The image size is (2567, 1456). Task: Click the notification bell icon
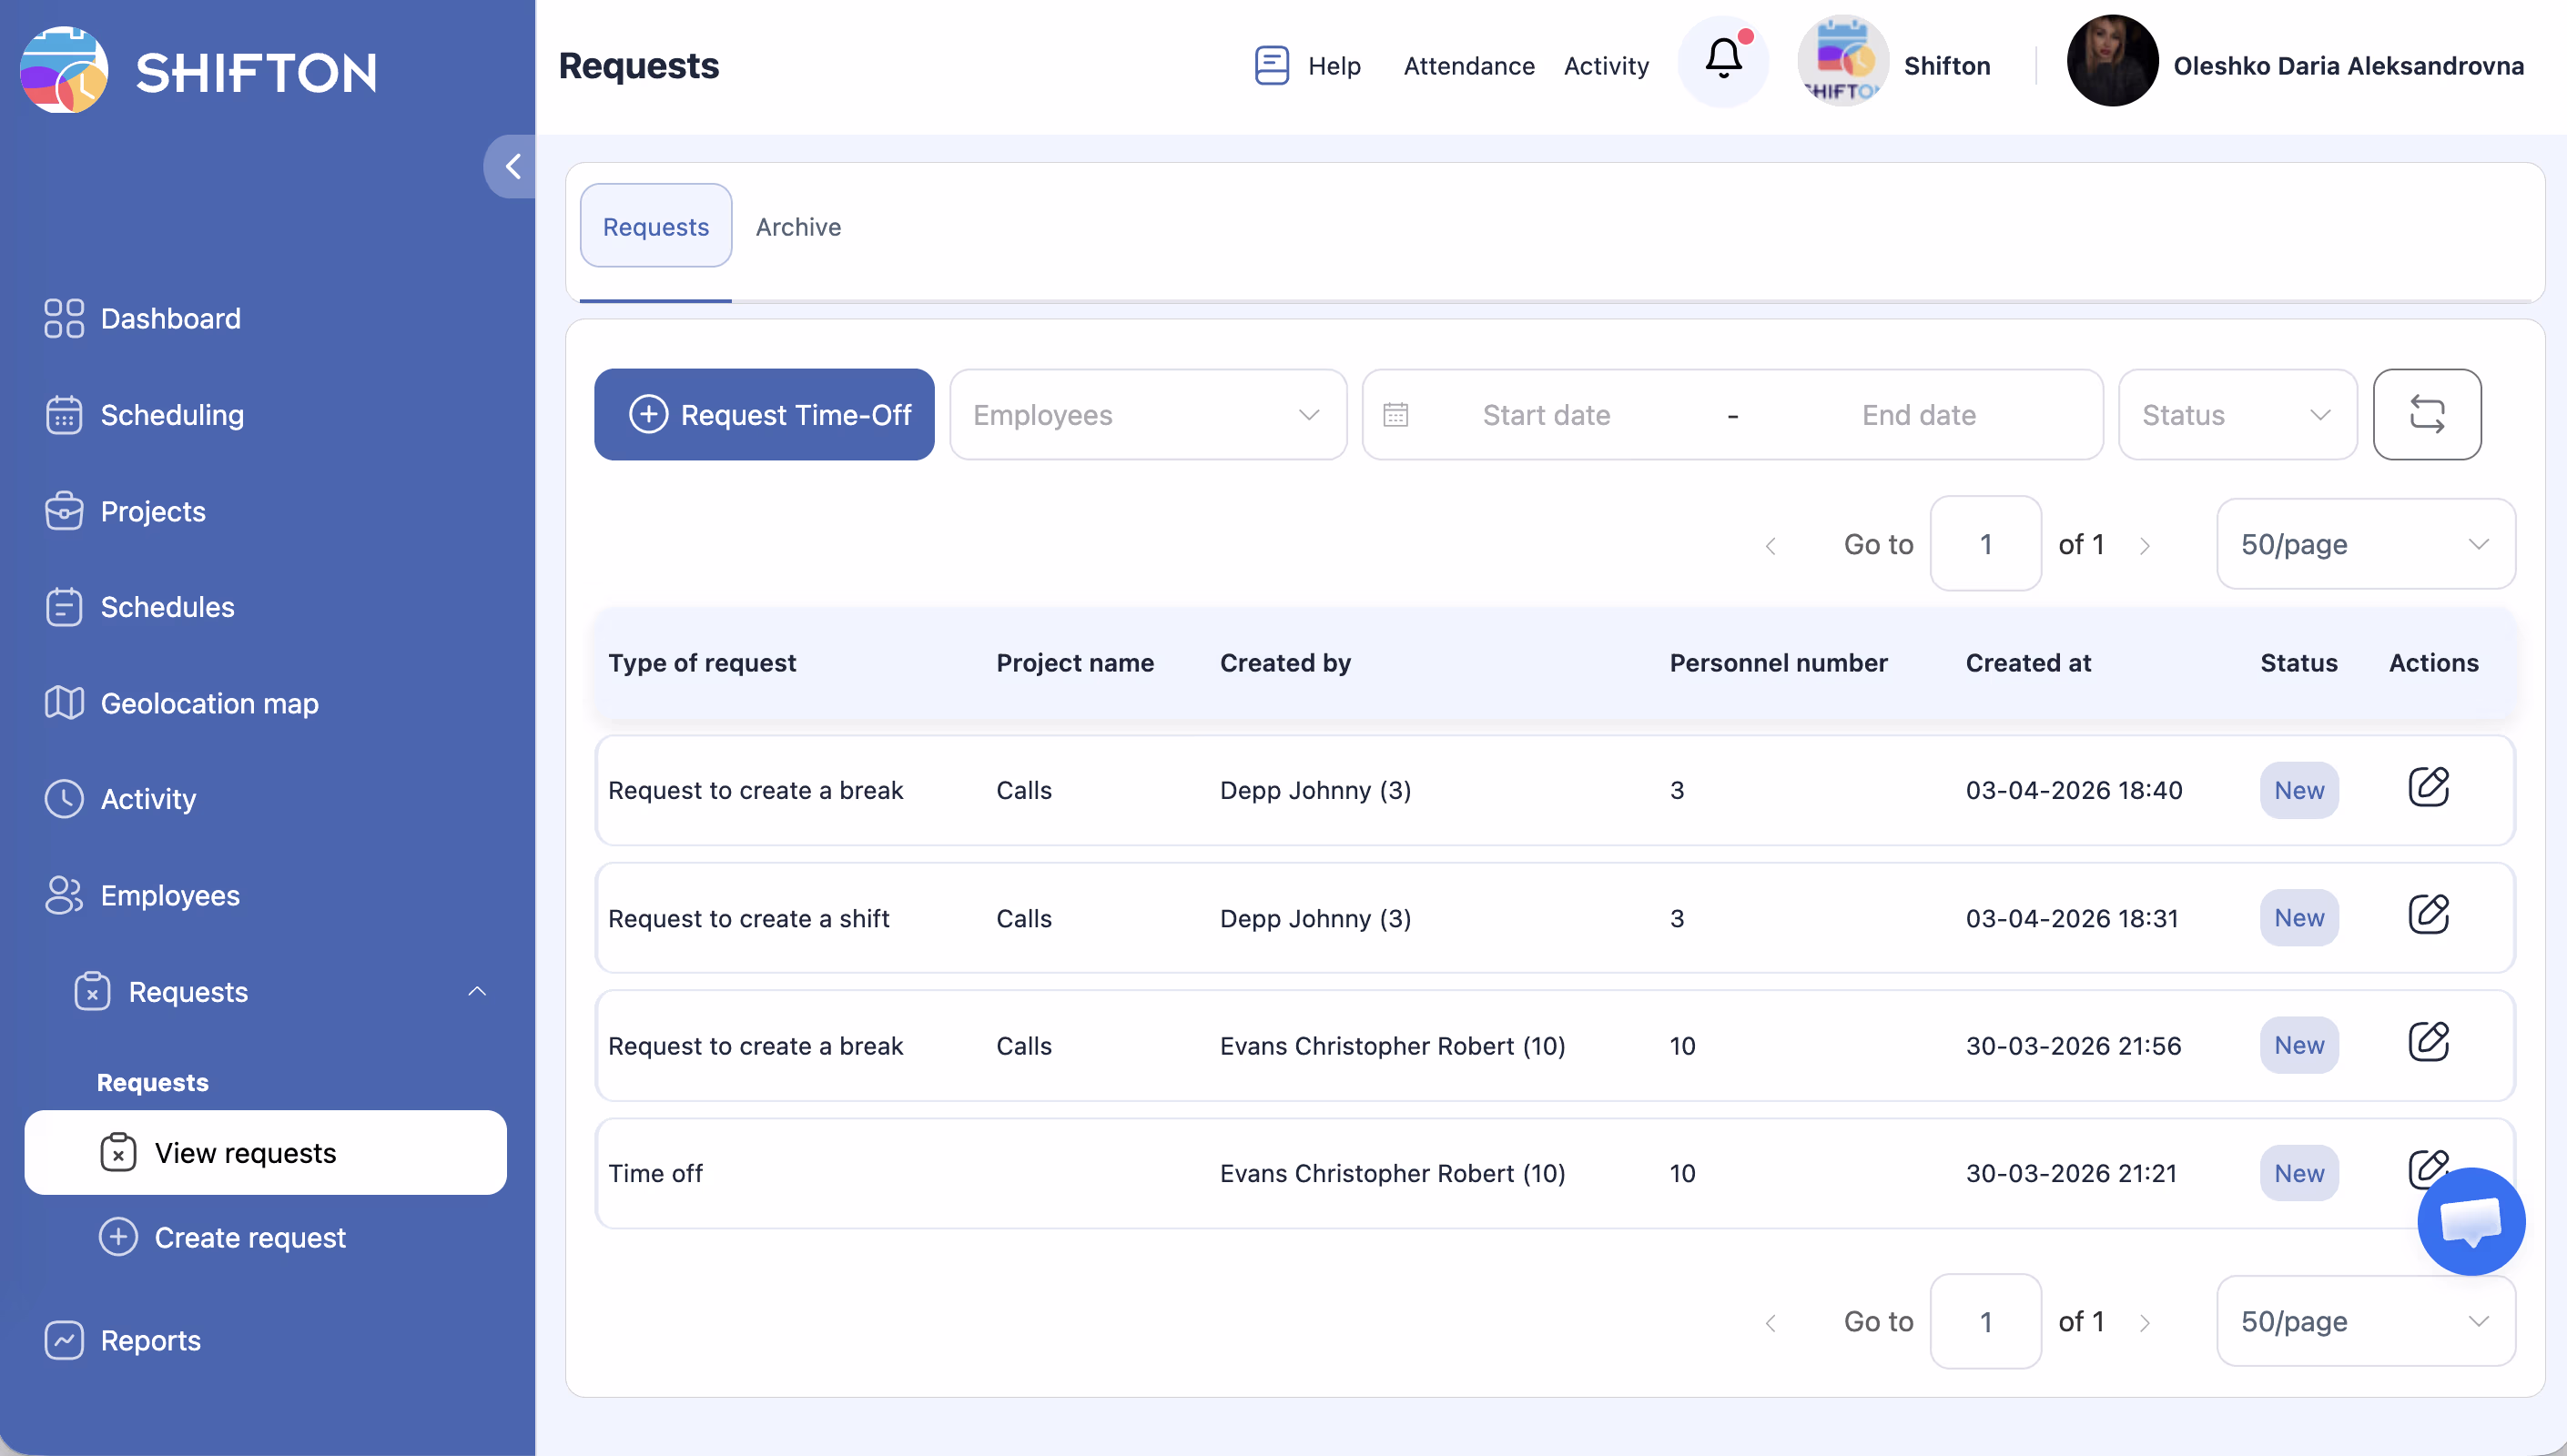(x=1723, y=60)
